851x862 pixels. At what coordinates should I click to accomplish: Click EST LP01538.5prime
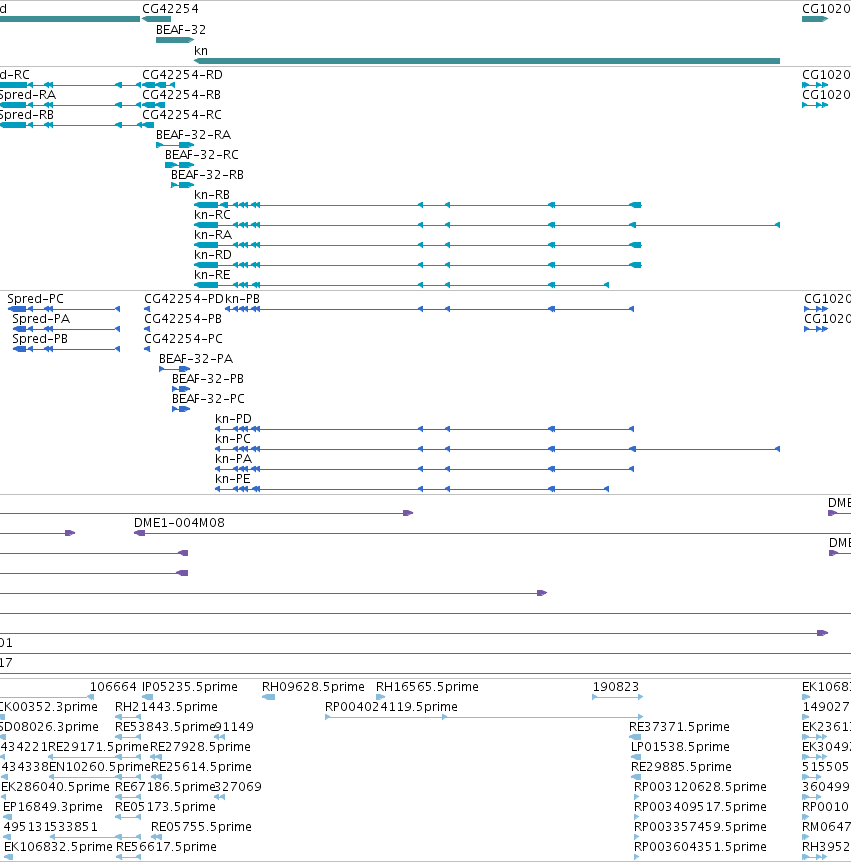pos(680,747)
